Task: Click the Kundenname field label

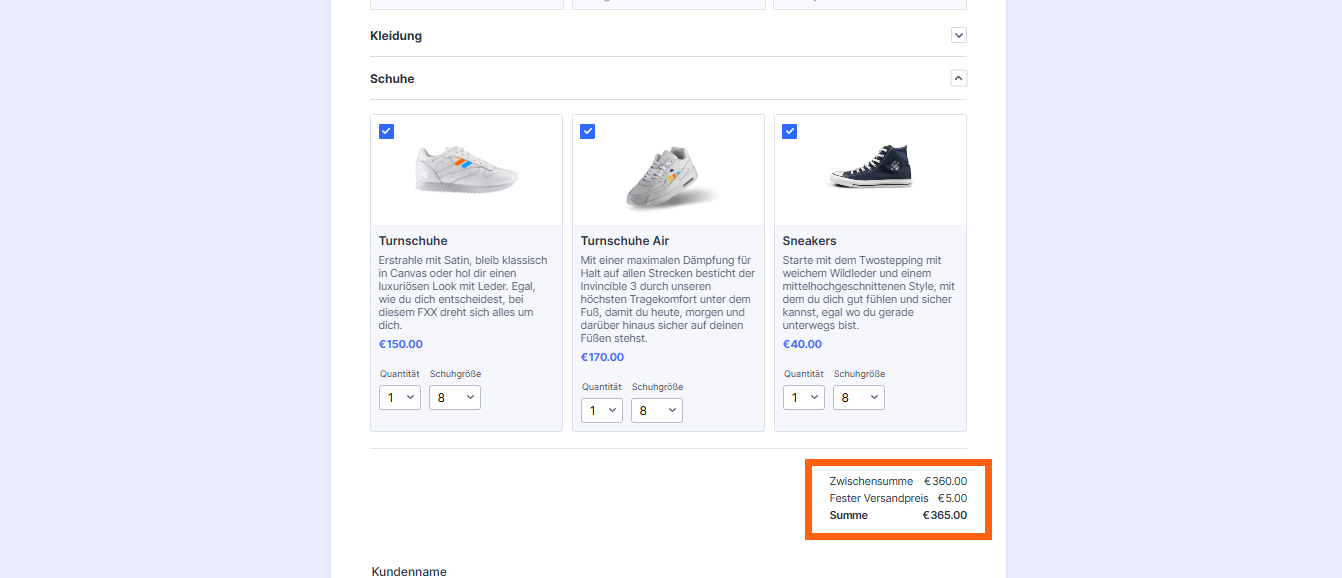Action: [409, 571]
